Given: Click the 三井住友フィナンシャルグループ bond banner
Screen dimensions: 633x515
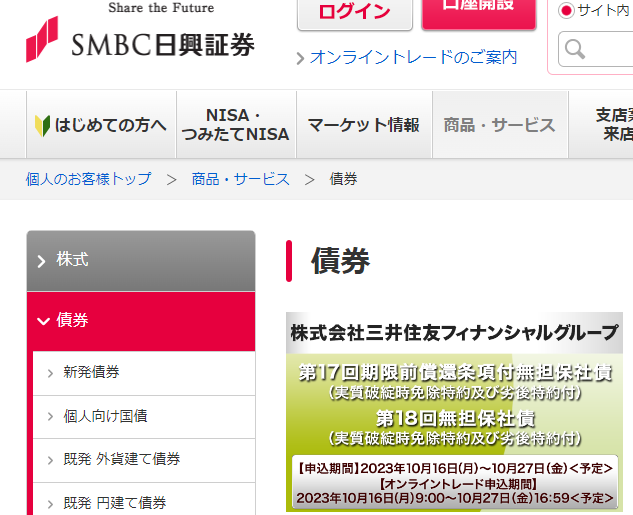Looking at the screenshot, I should [455, 412].
